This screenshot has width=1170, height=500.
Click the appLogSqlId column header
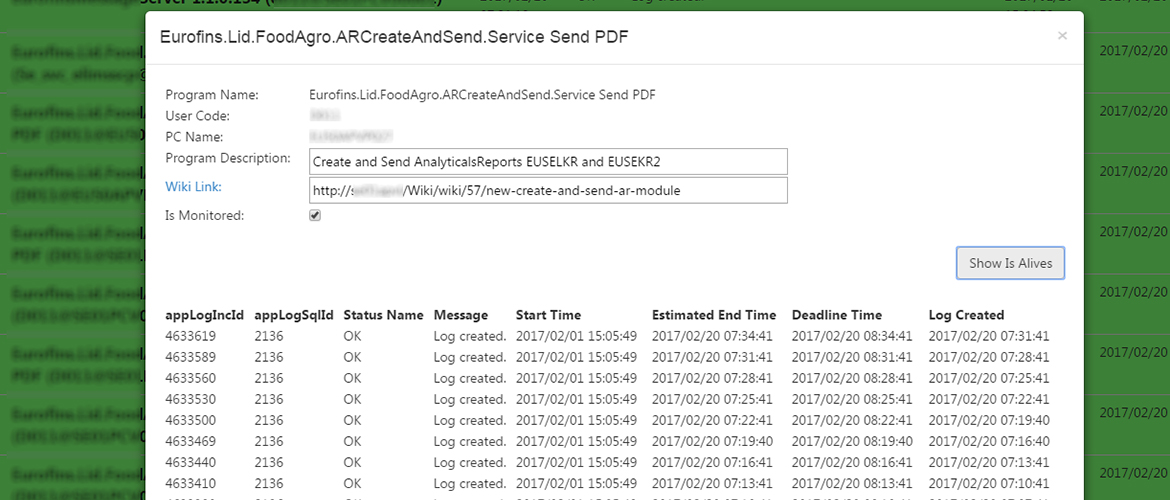pyautogui.click(x=294, y=315)
